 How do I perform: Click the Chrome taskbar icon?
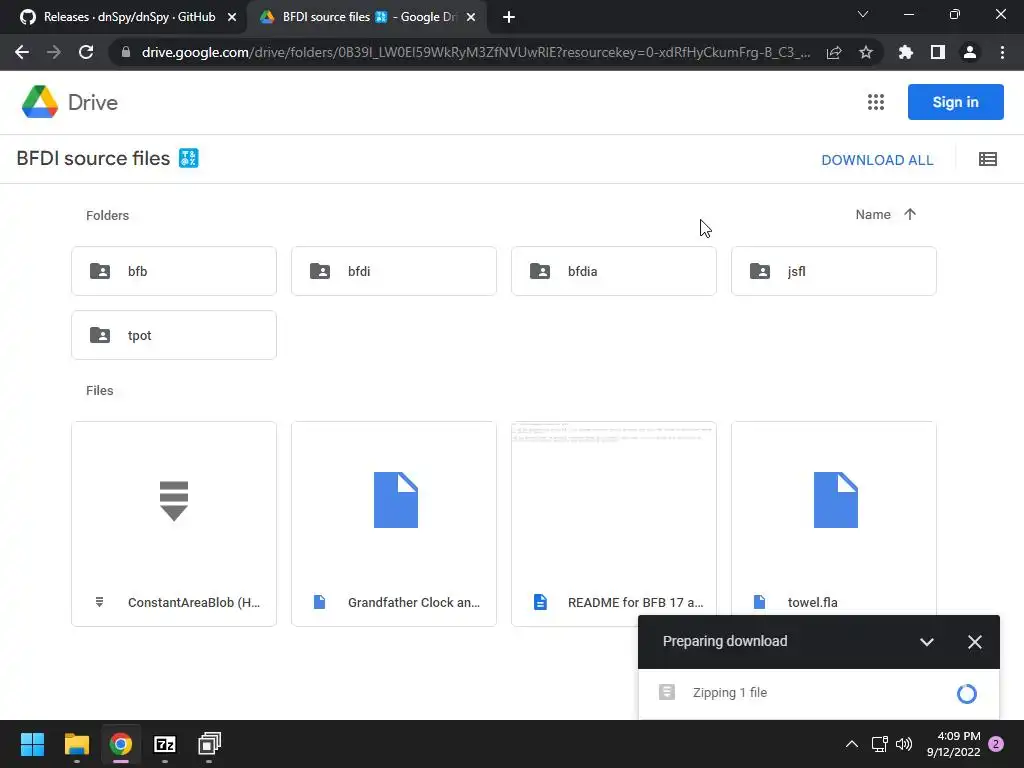coord(121,744)
